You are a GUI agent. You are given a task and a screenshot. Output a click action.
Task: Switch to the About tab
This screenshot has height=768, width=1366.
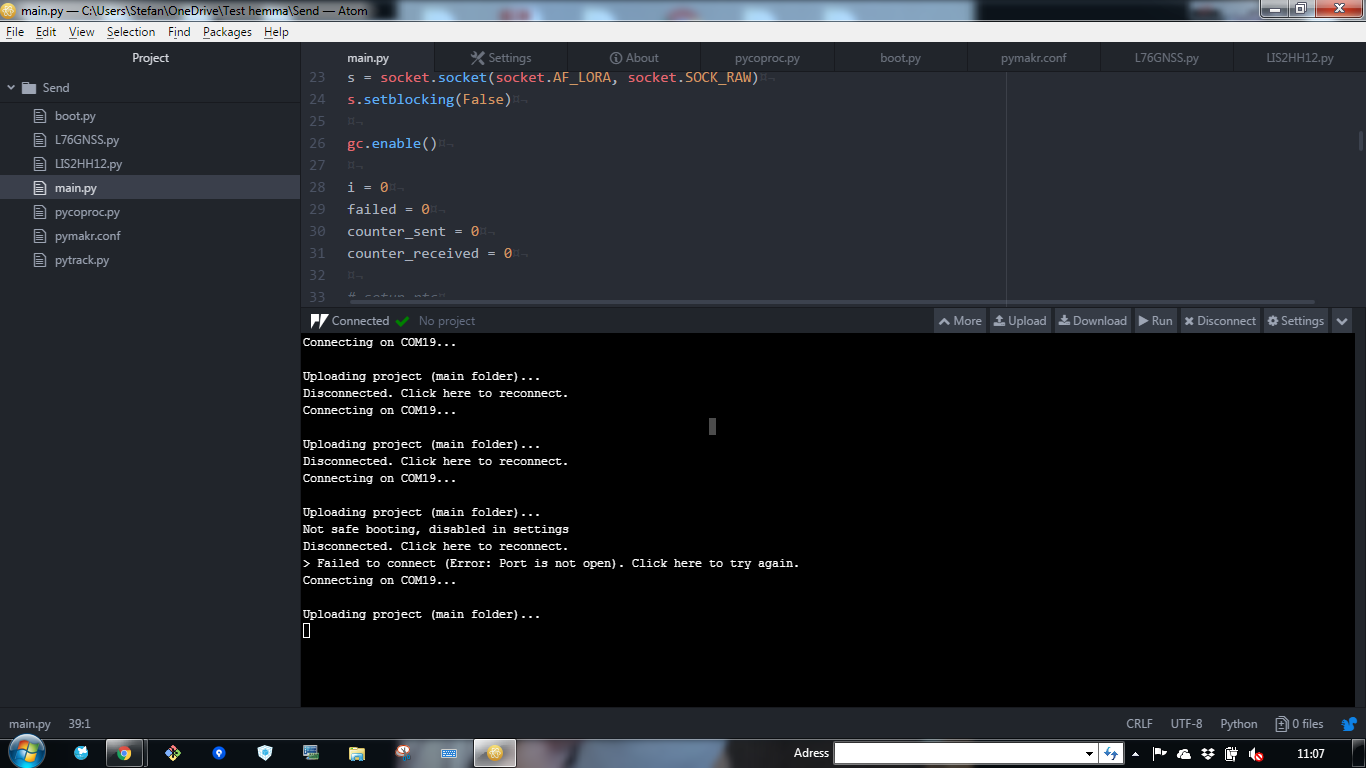pyautogui.click(x=634, y=58)
